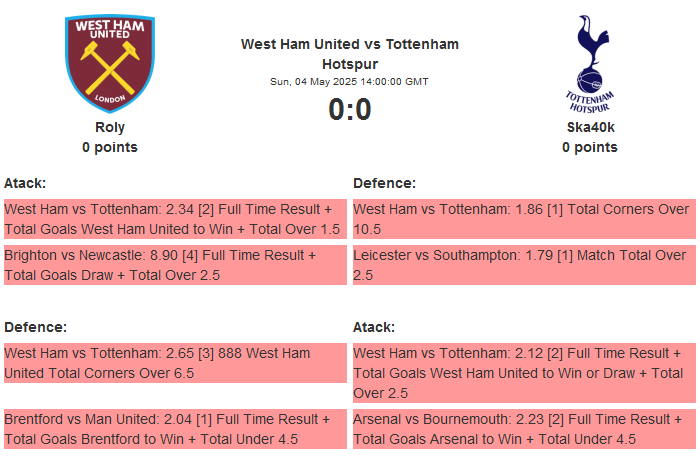This screenshot has height=460, width=700.
Task: Click the Total Corners Over 10.5 bet
Action: (x=523, y=219)
